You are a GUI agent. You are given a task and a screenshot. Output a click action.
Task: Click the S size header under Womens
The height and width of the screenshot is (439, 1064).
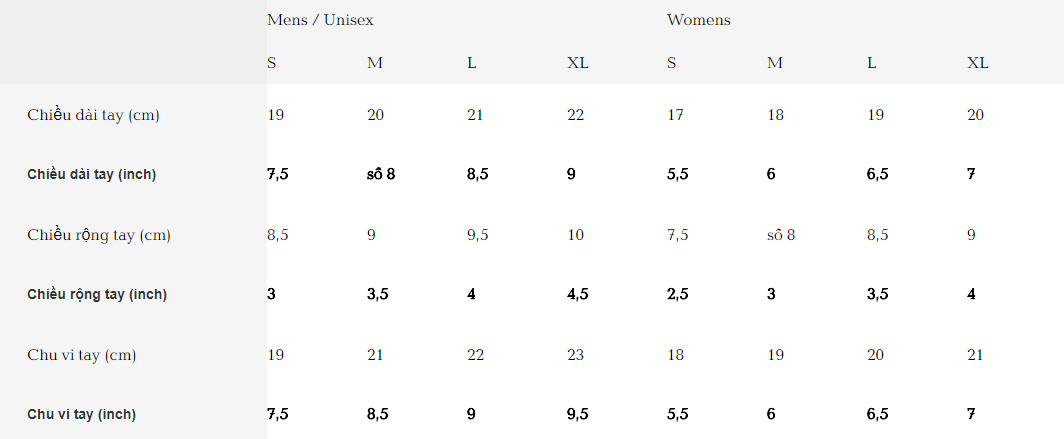[x=672, y=63]
